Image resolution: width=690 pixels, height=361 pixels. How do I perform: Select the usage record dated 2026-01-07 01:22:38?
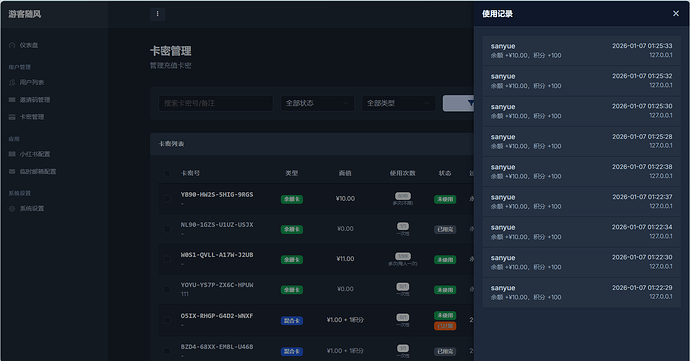[581, 172]
